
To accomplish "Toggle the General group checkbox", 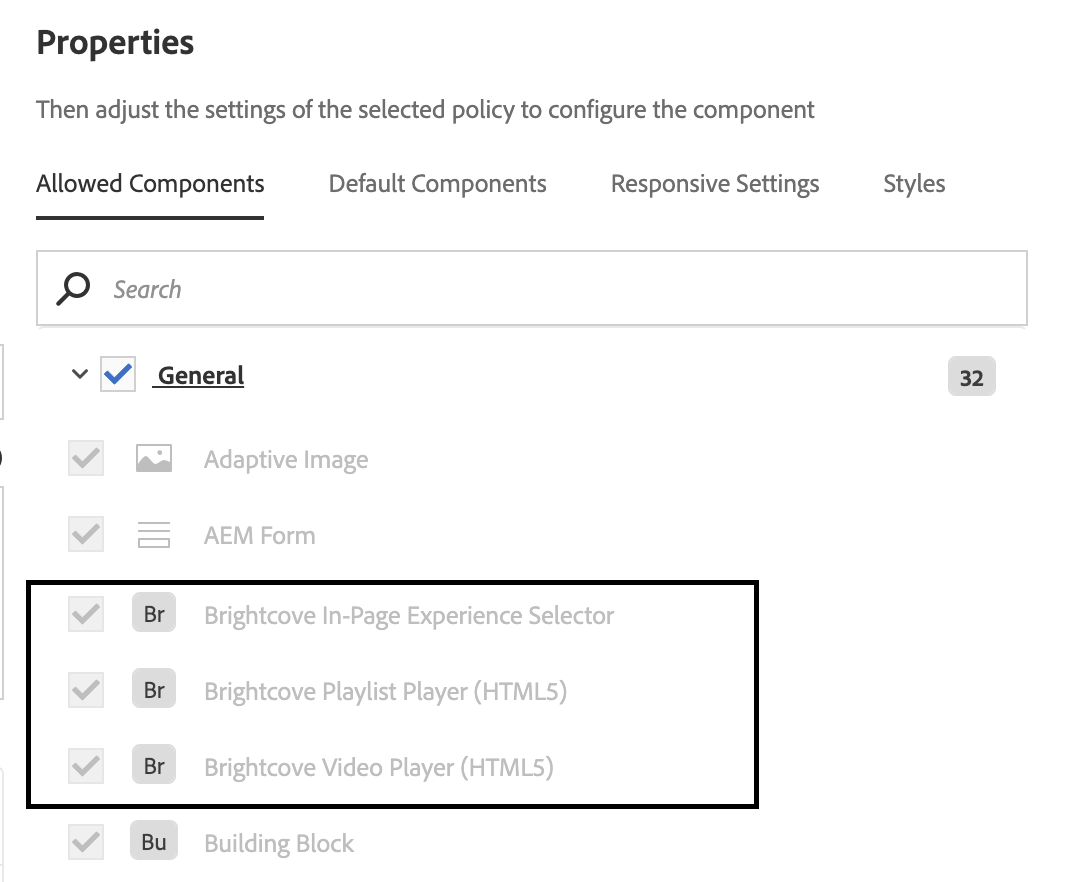I will tap(117, 374).
